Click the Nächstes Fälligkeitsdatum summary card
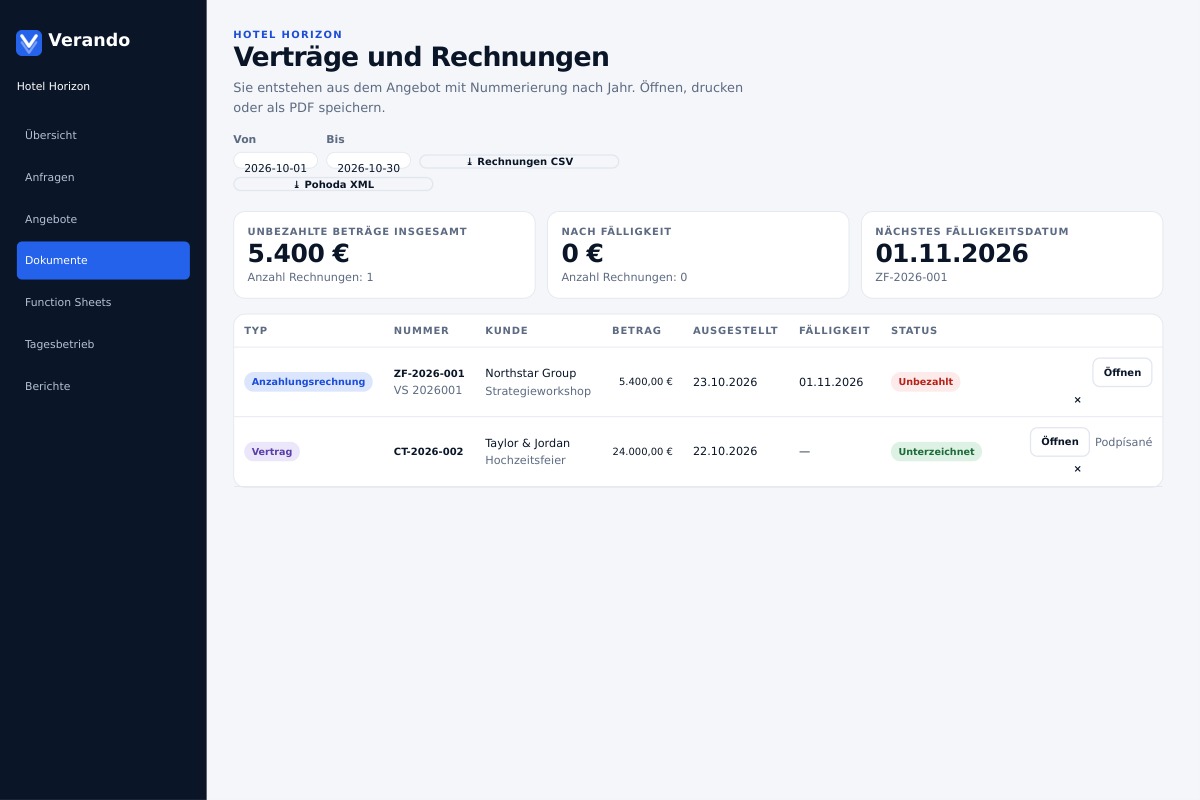Screen dimensions: 1200x800 click(x=1012, y=255)
